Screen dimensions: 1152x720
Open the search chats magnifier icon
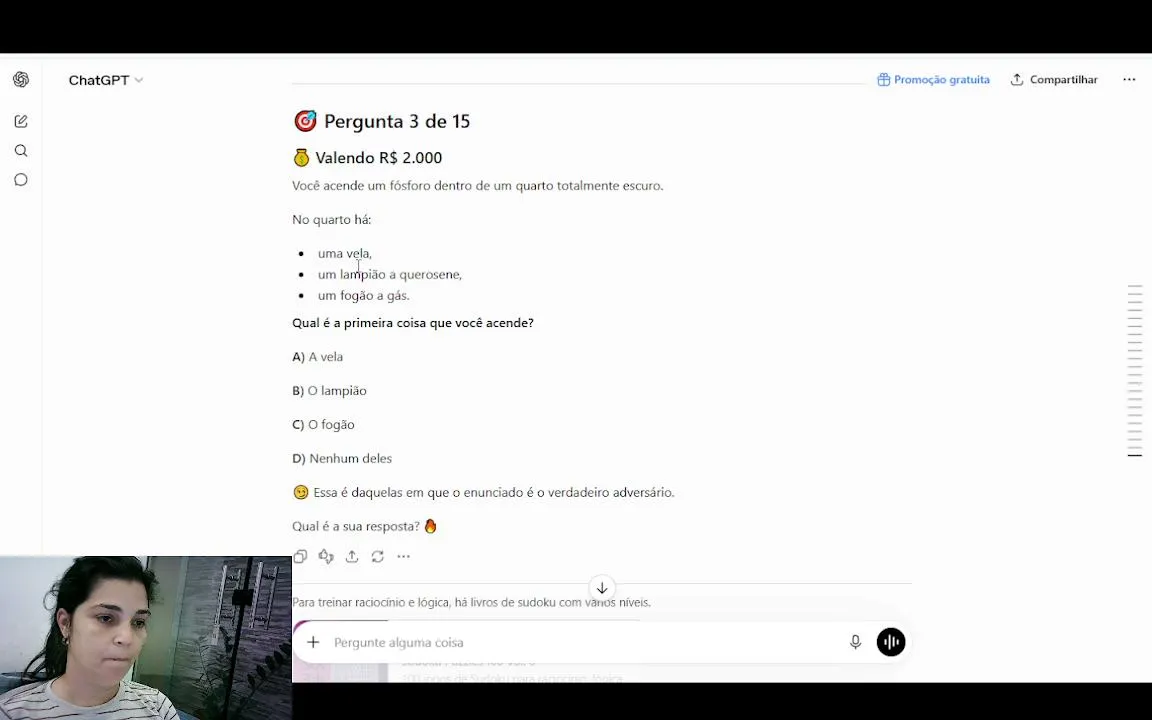pyautogui.click(x=21, y=151)
